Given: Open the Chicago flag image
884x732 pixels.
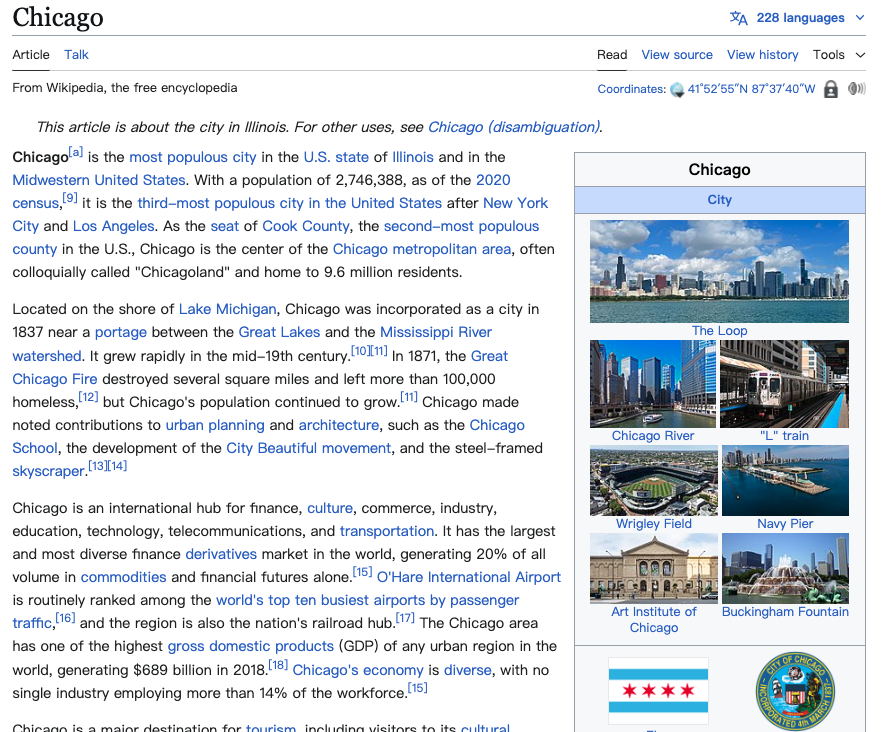Looking at the screenshot, I should (x=658, y=690).
